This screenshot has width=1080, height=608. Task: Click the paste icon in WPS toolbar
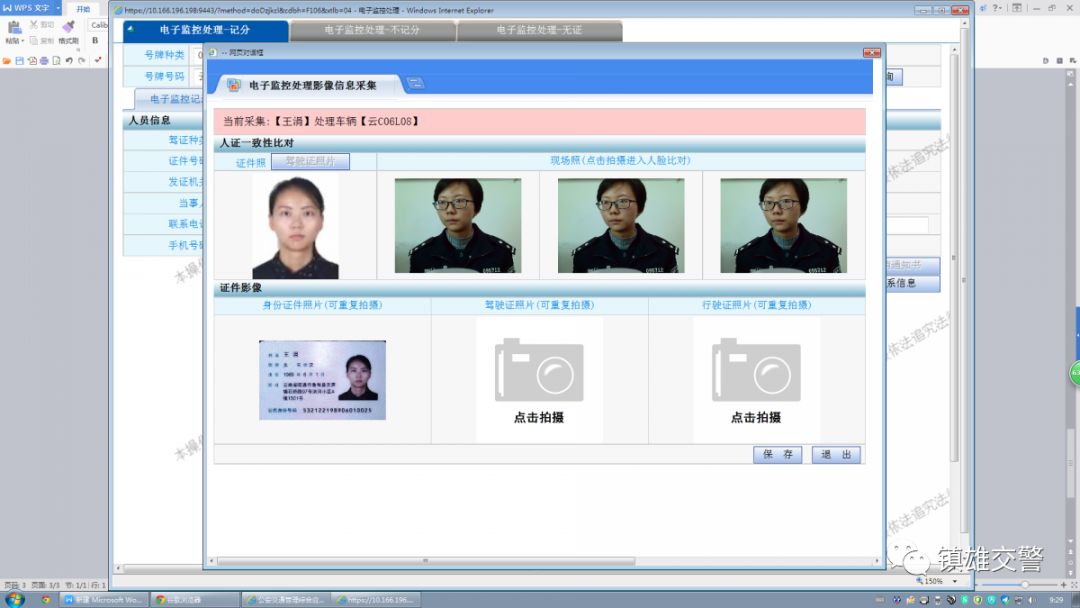tap(13, 28)
